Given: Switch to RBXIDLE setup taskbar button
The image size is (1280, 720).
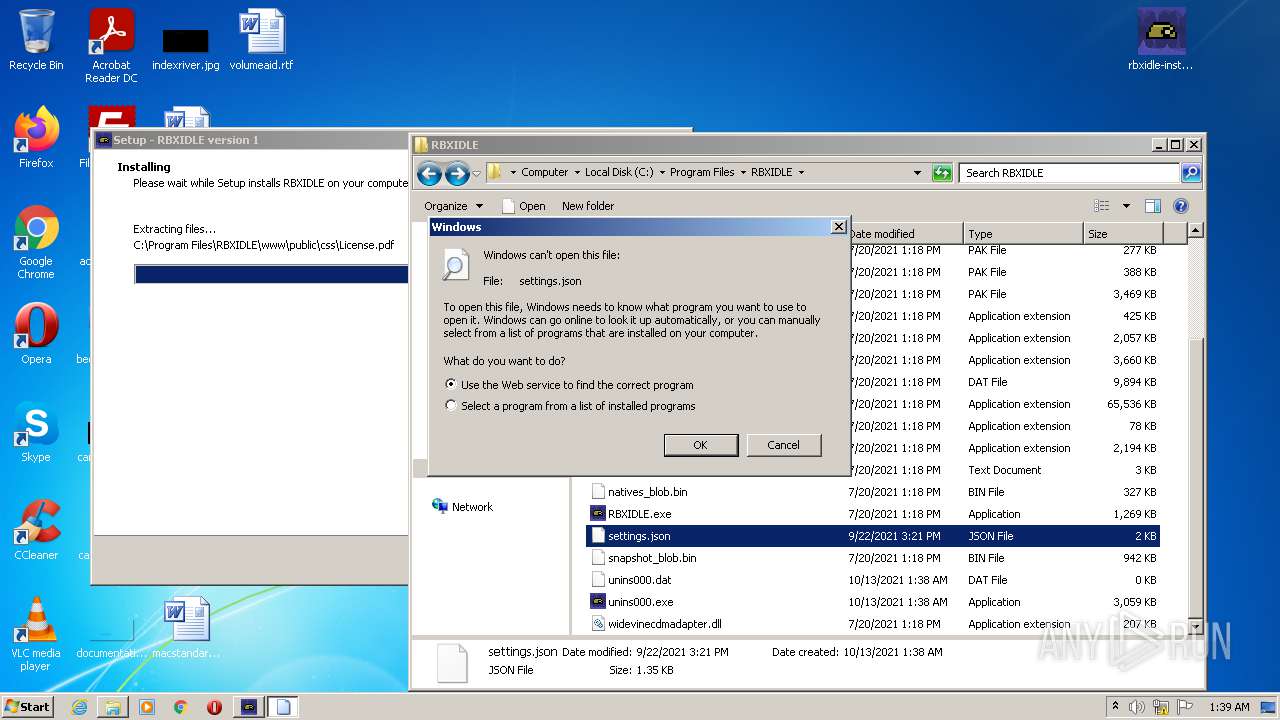Looking at the screenshot, I should 249,707.
